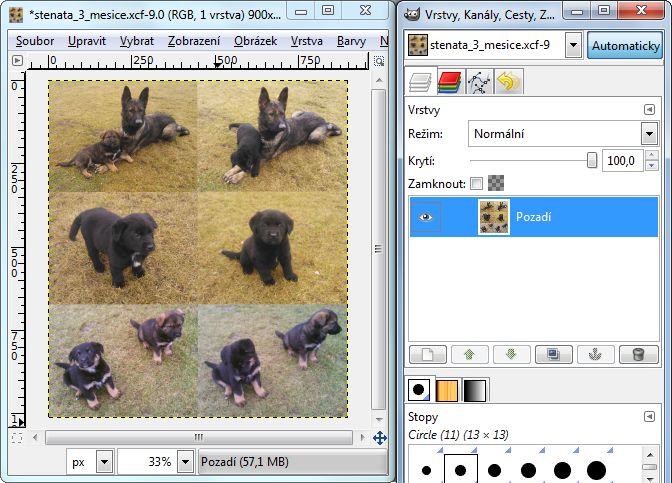672x483 pixels.
Task: Switch to the Gradients tab
Action: [475, 390]
